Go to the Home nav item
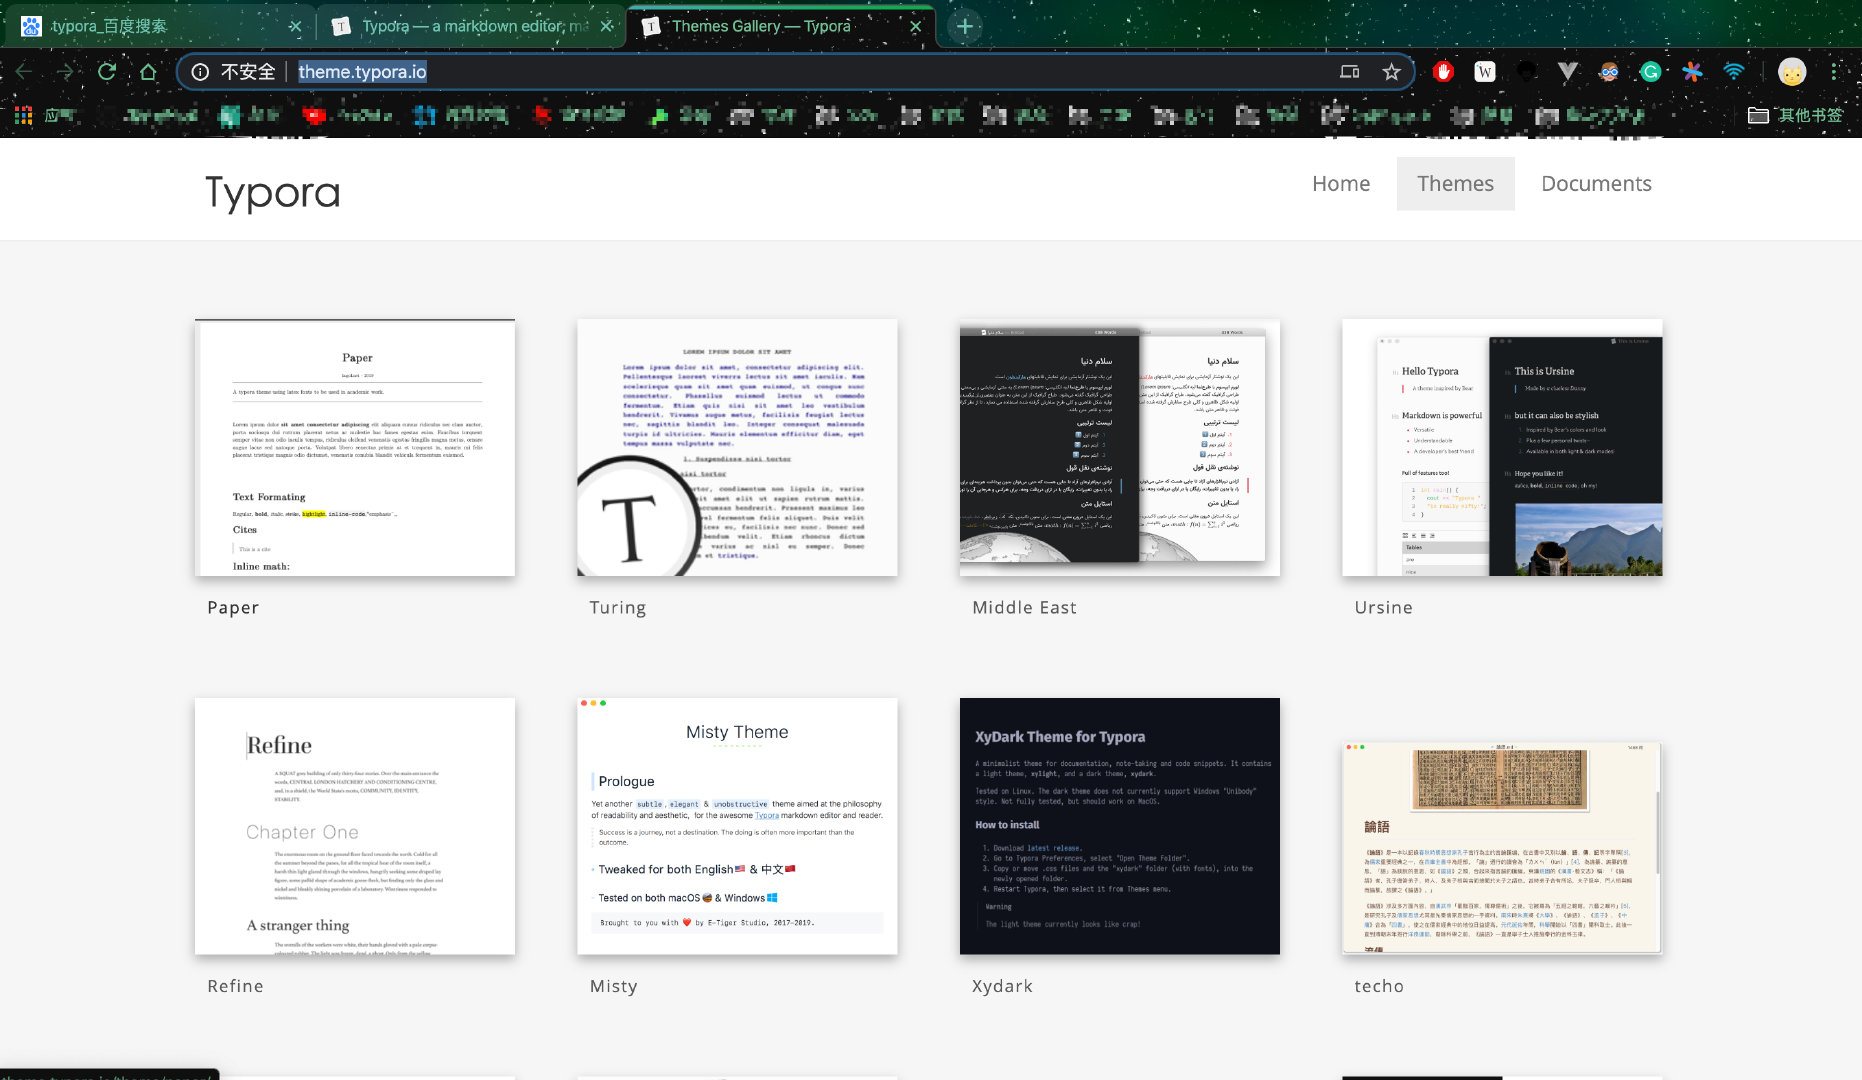This screenshot has height=1080, width=1862. pos(1341,184)
